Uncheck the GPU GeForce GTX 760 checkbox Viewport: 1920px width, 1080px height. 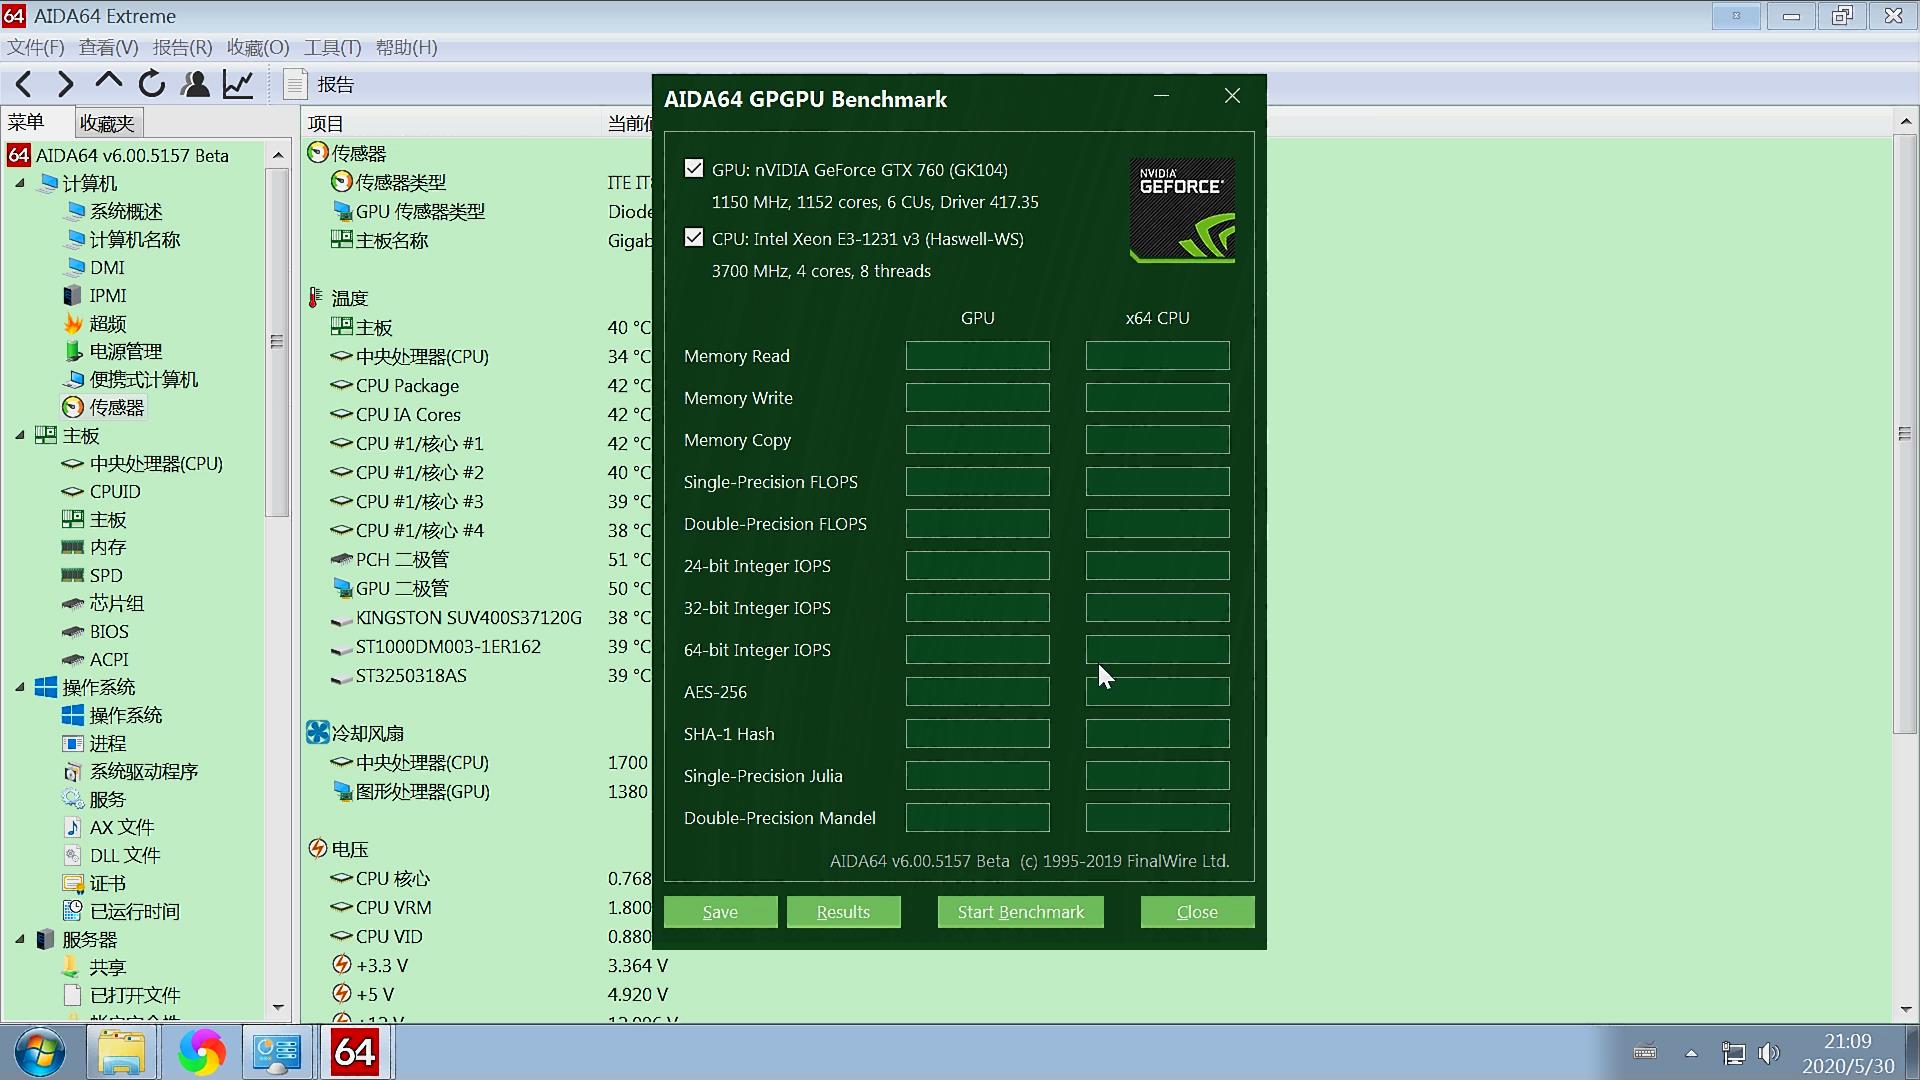694,168
